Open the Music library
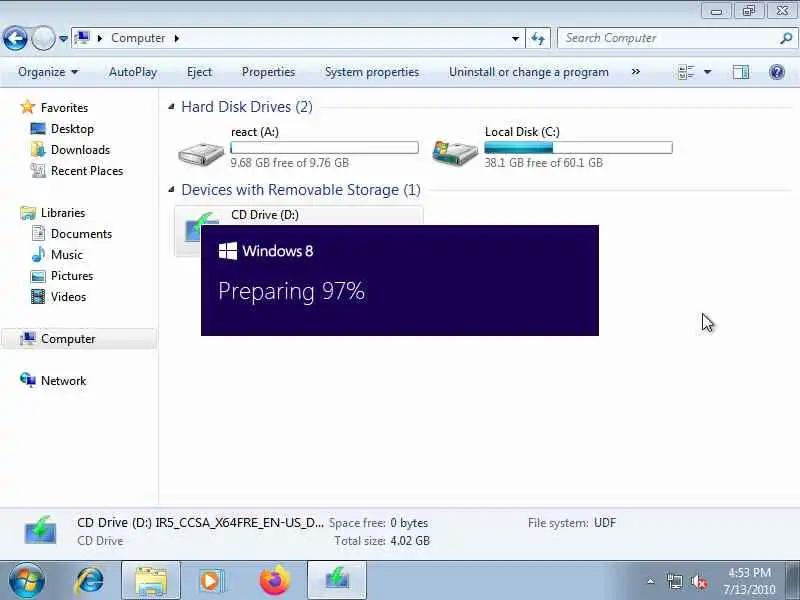The image size is (800, 600). (x=67, y=255)
